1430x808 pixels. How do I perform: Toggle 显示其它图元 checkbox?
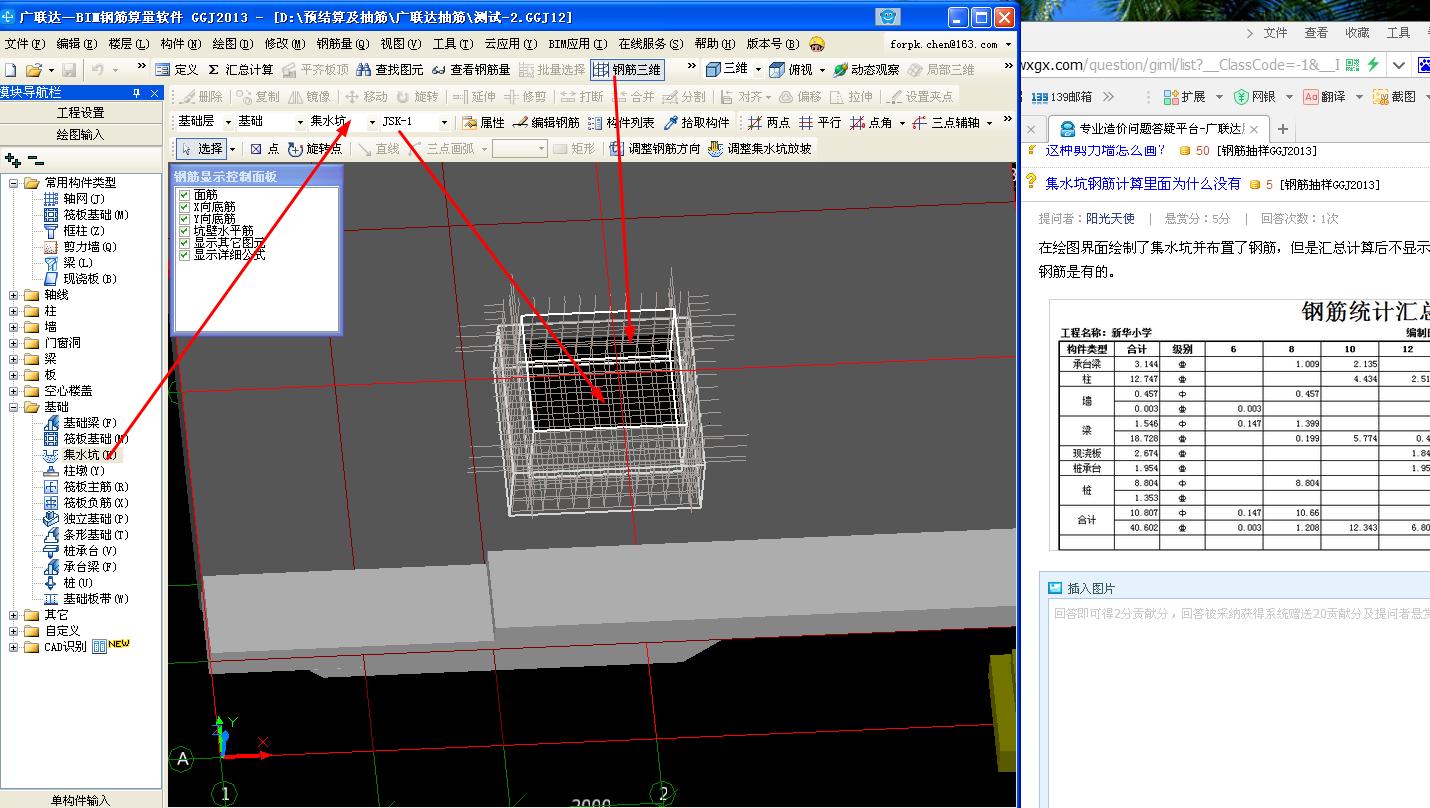coord(183,242)
